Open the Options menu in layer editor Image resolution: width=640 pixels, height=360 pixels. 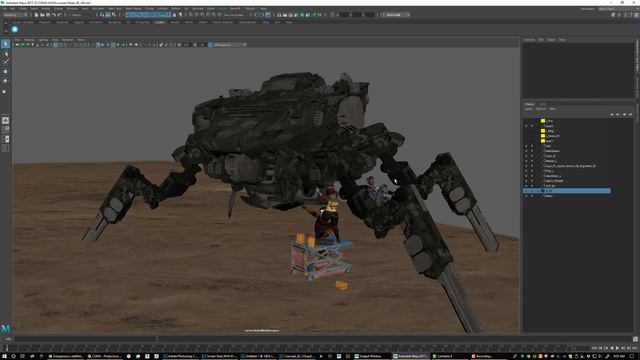[x=540, y=109]
